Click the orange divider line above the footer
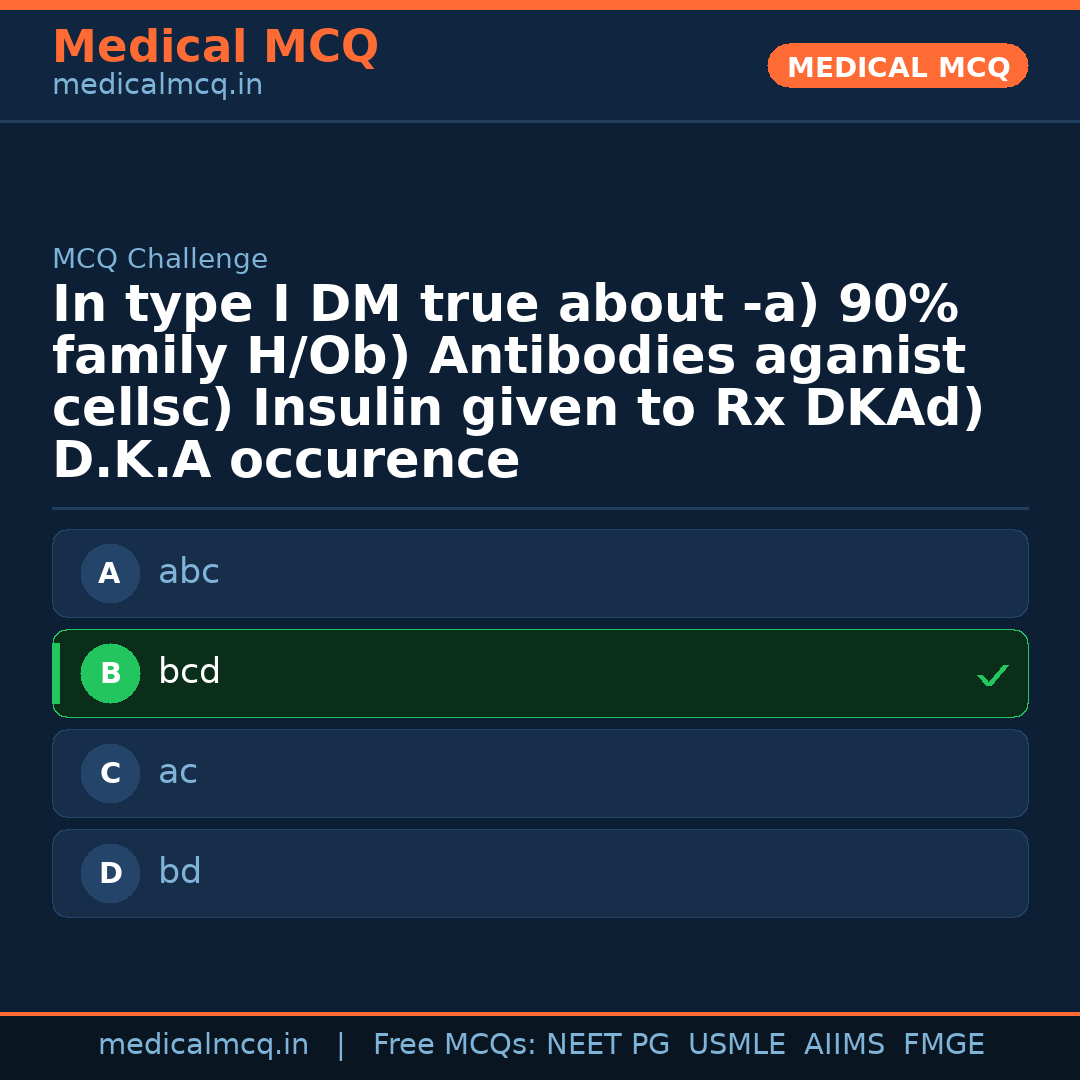The width and height of the screenshot is (1080, 1080). click(x=540, y=1012)
